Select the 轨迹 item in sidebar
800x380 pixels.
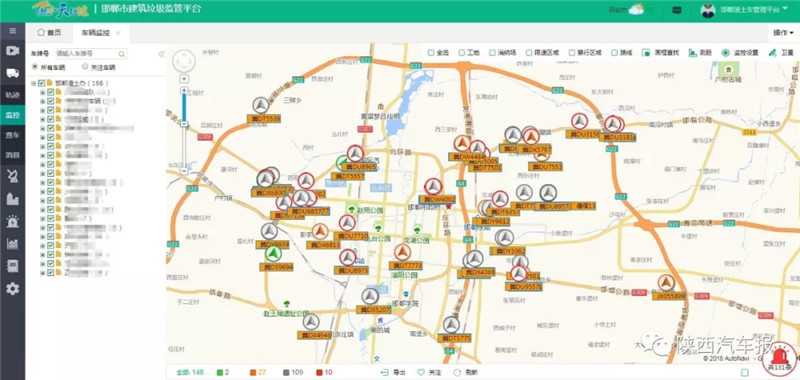point(12,95)
